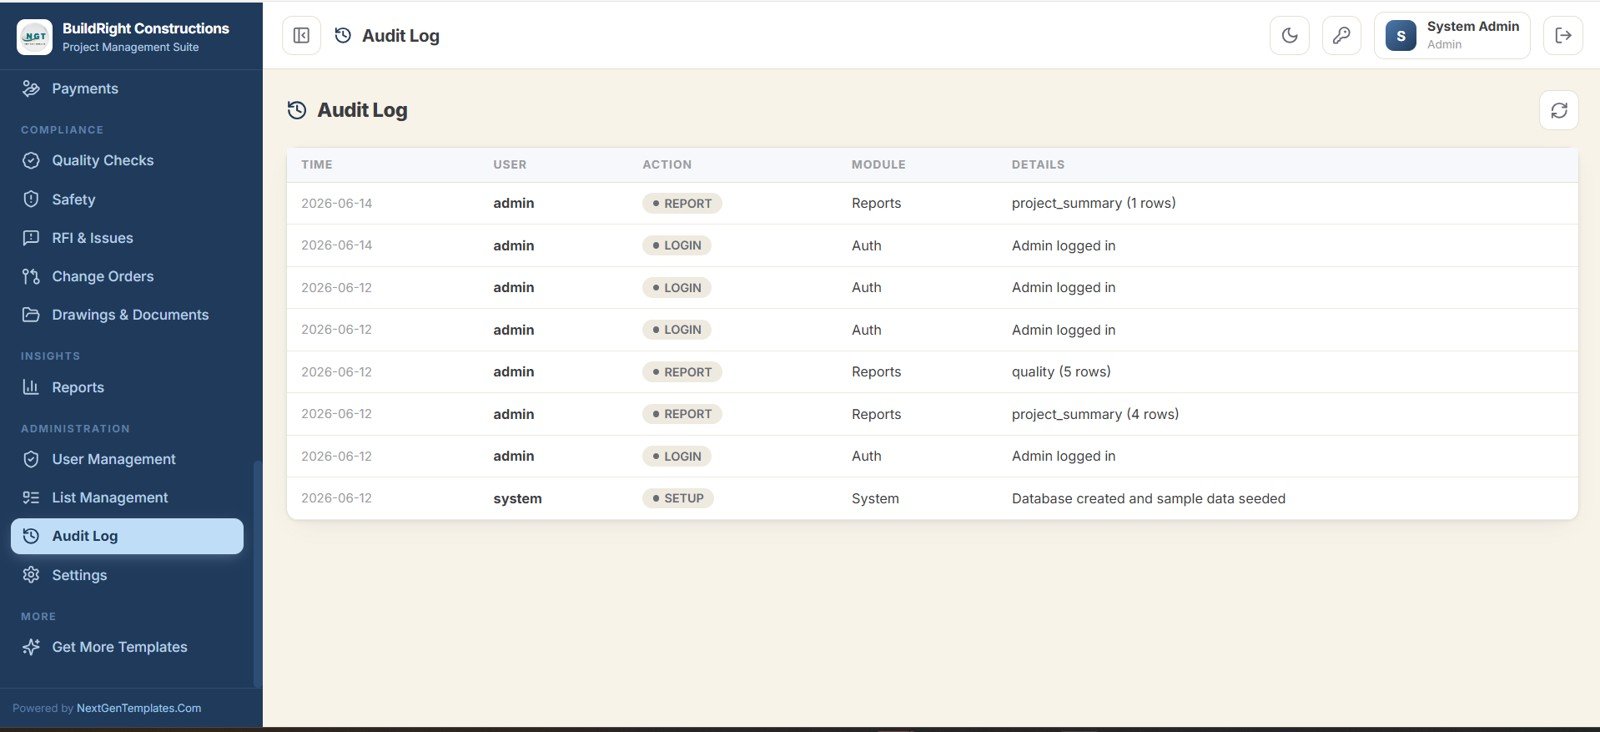Screen dimensions: 1600x732
Task: Click the ACTION column header
Action: pyautogui.click(x=667, y=164)
